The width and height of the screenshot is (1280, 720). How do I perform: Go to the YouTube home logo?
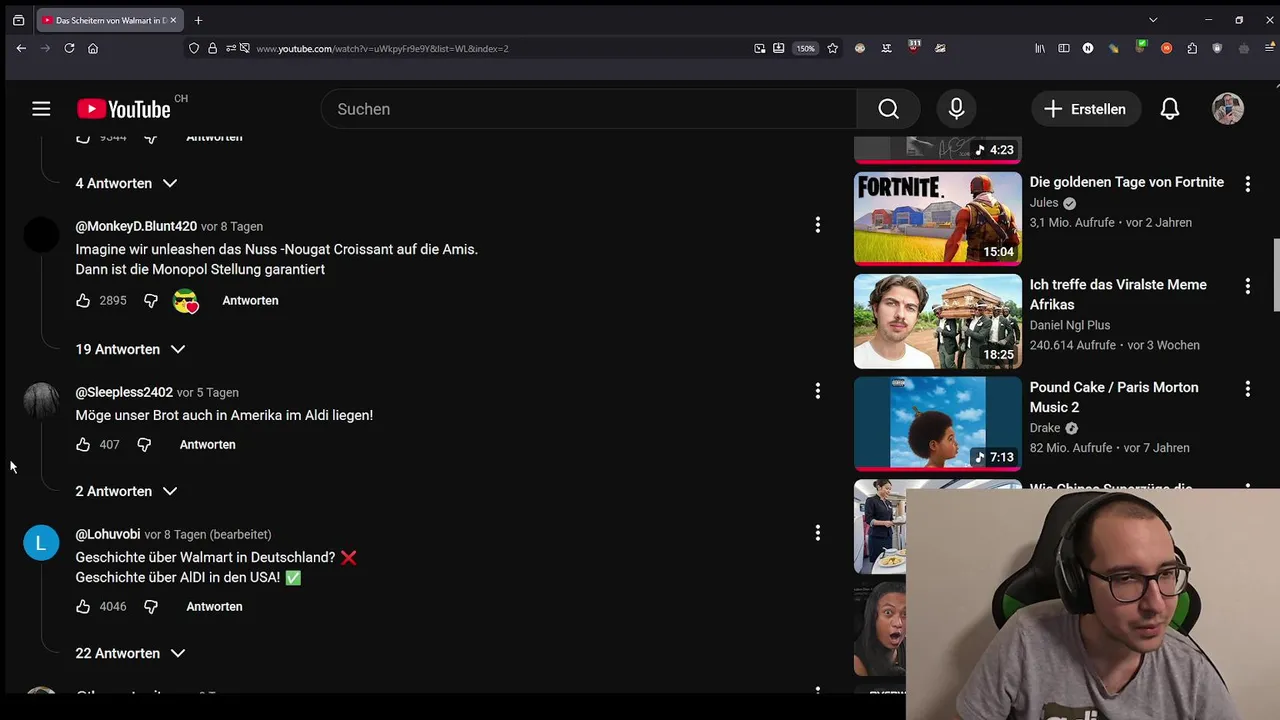(x=124, y=109)
